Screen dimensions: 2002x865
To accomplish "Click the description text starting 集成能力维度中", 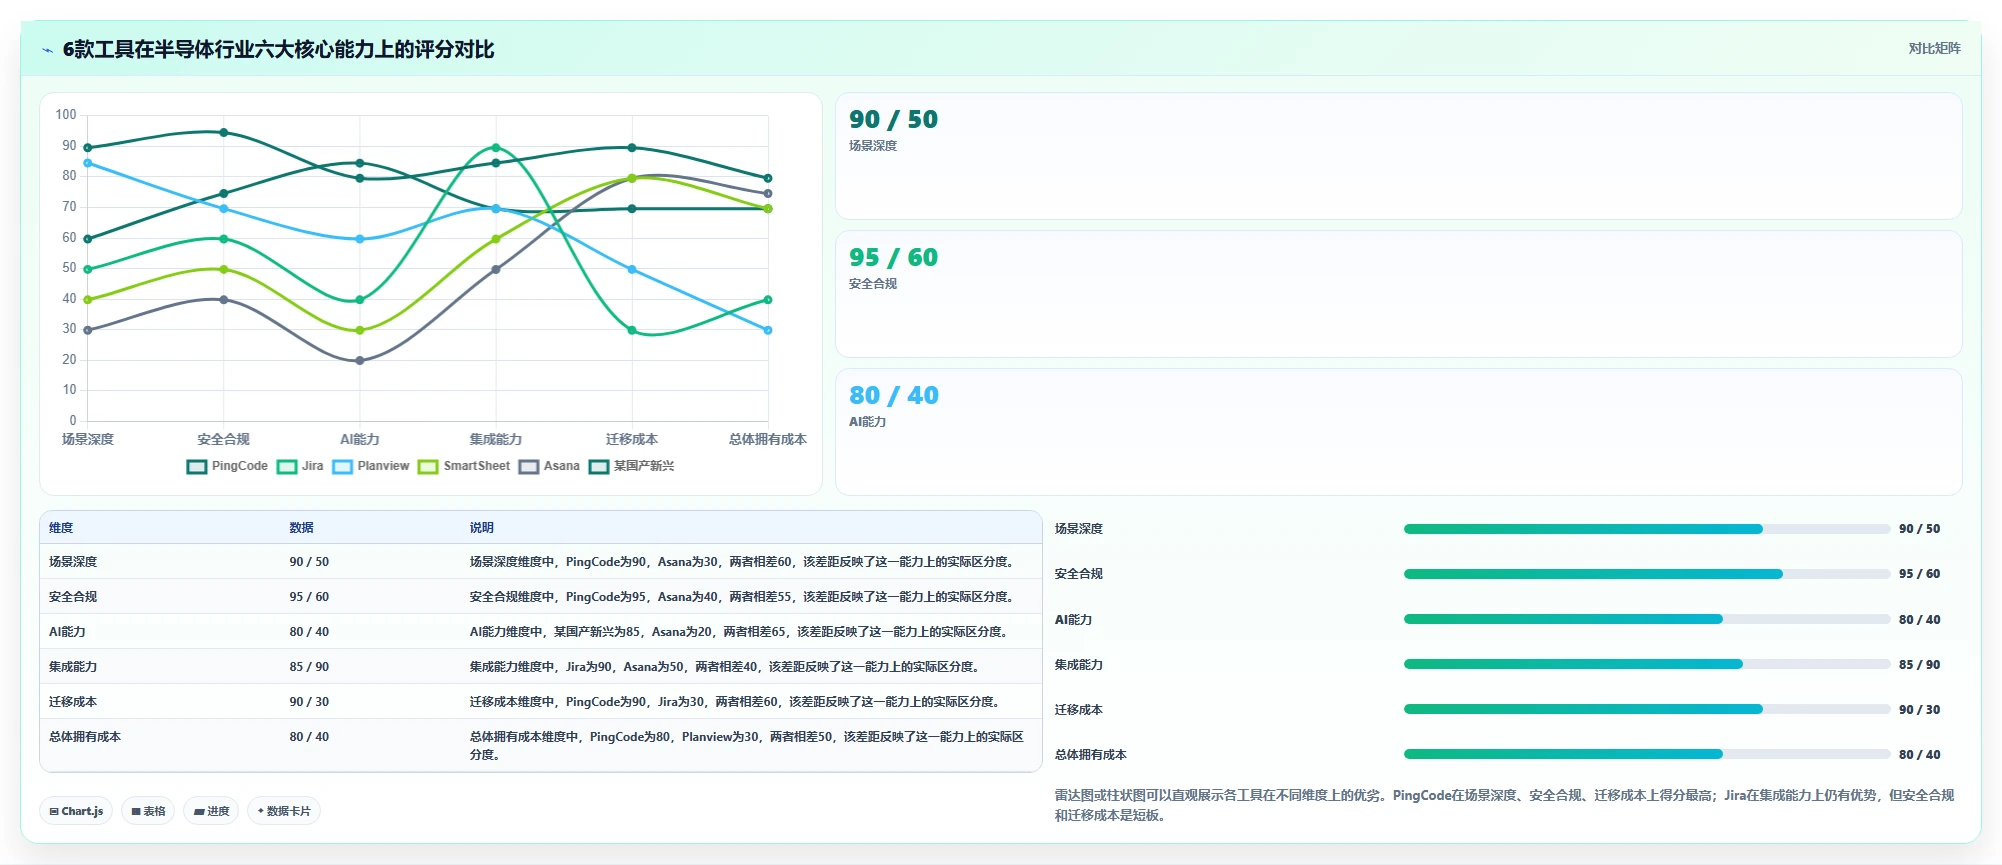I will [x=727, y=667].
